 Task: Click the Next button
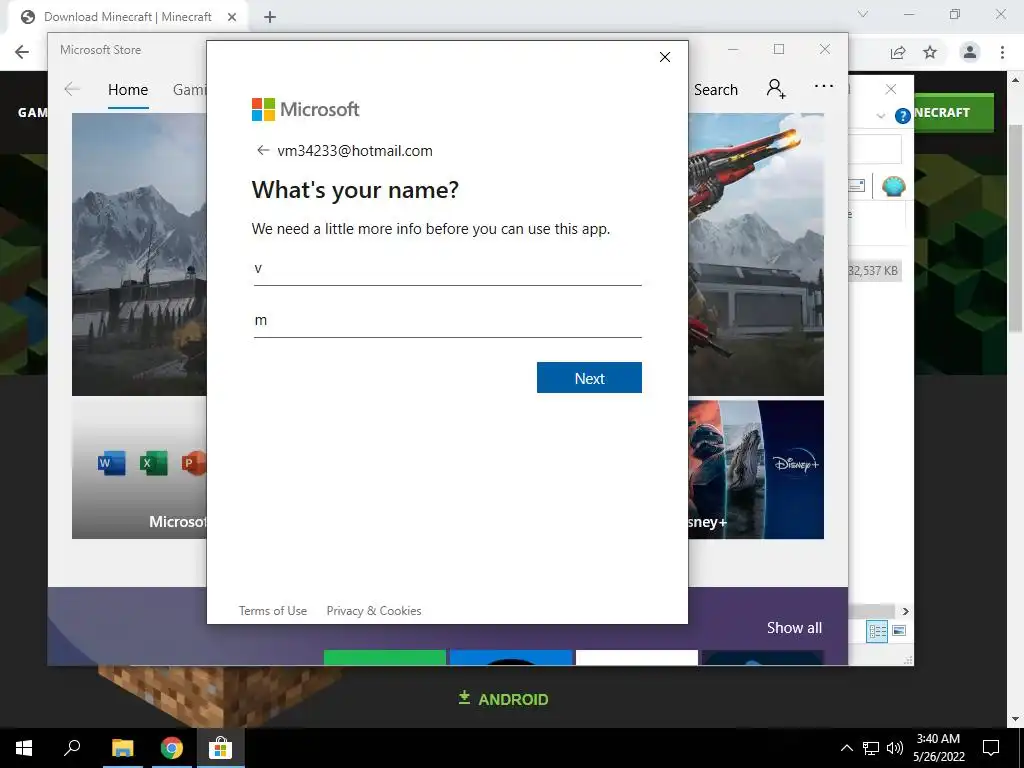pos(589,377)
